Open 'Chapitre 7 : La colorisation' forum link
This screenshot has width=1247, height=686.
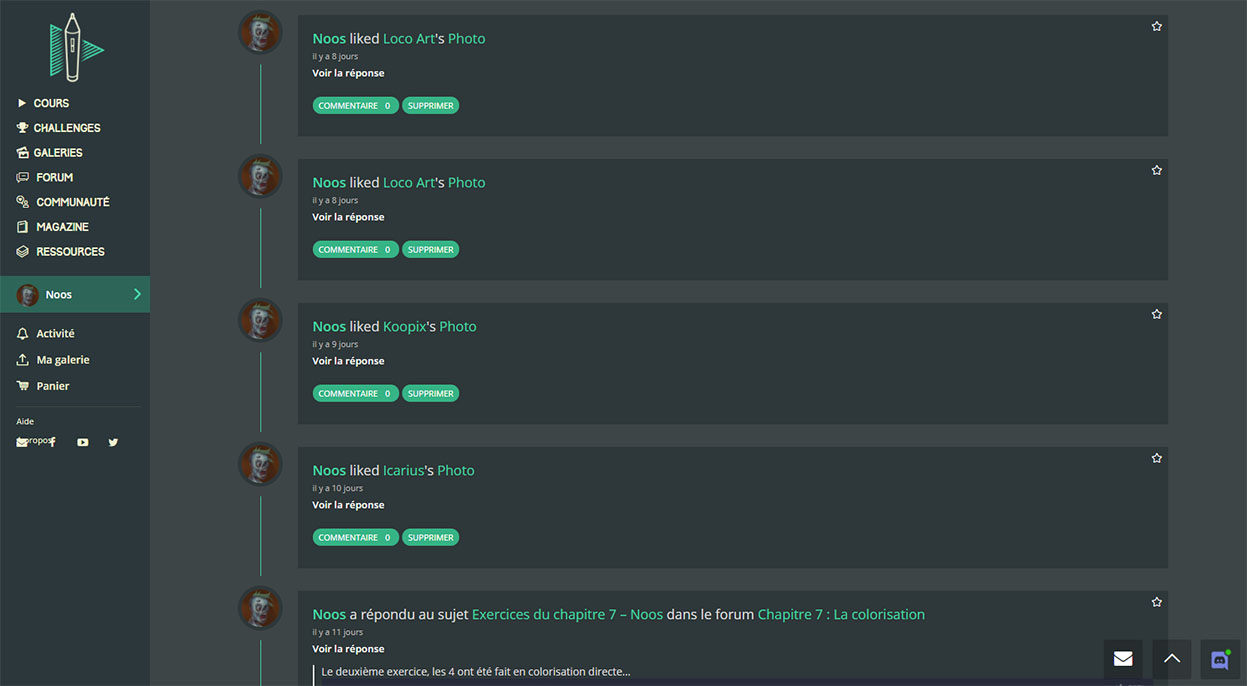(840, 614)
